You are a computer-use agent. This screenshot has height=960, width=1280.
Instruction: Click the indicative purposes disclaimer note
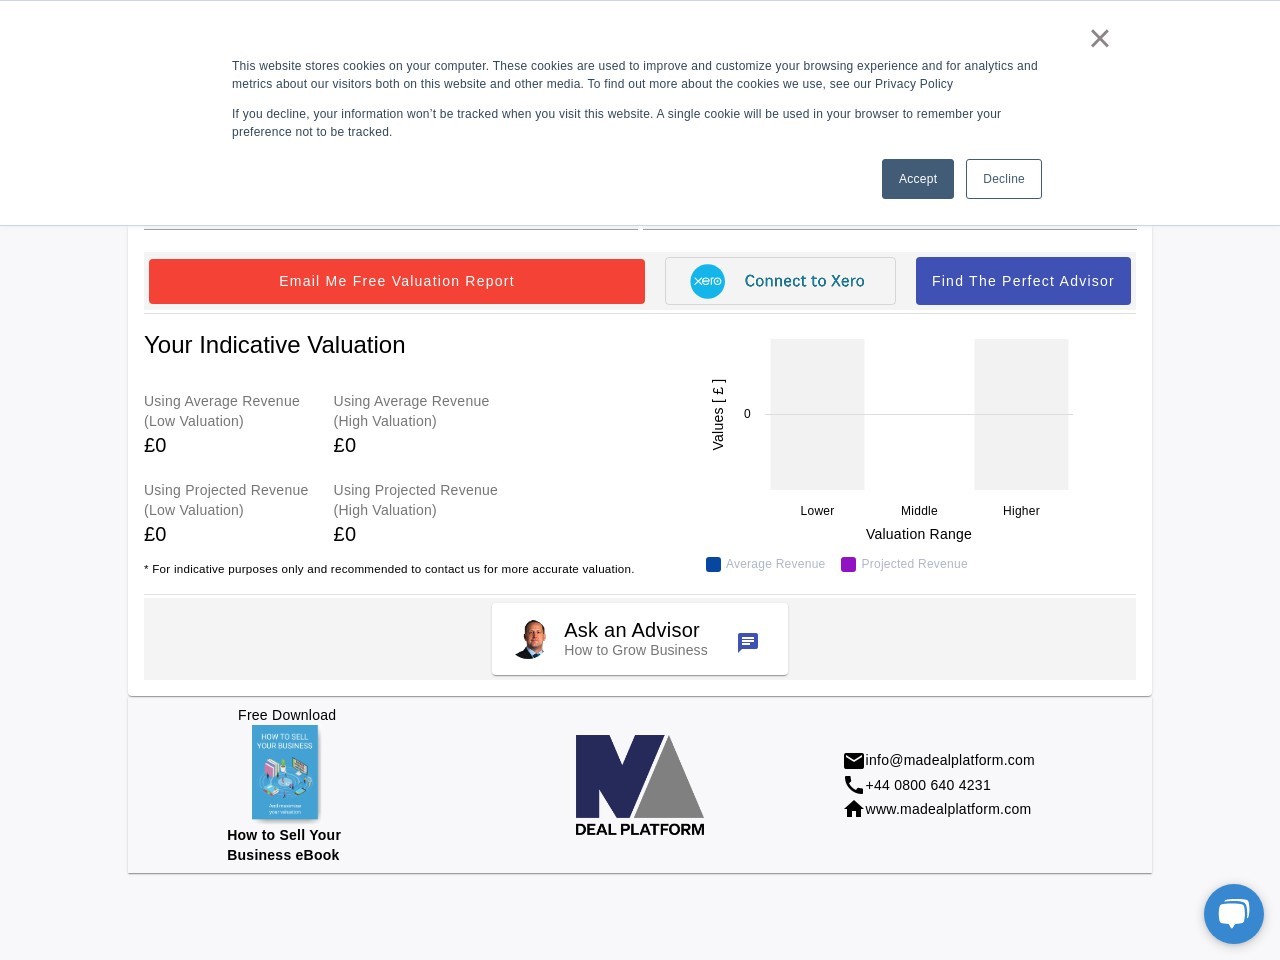click(x=389, y=569)
